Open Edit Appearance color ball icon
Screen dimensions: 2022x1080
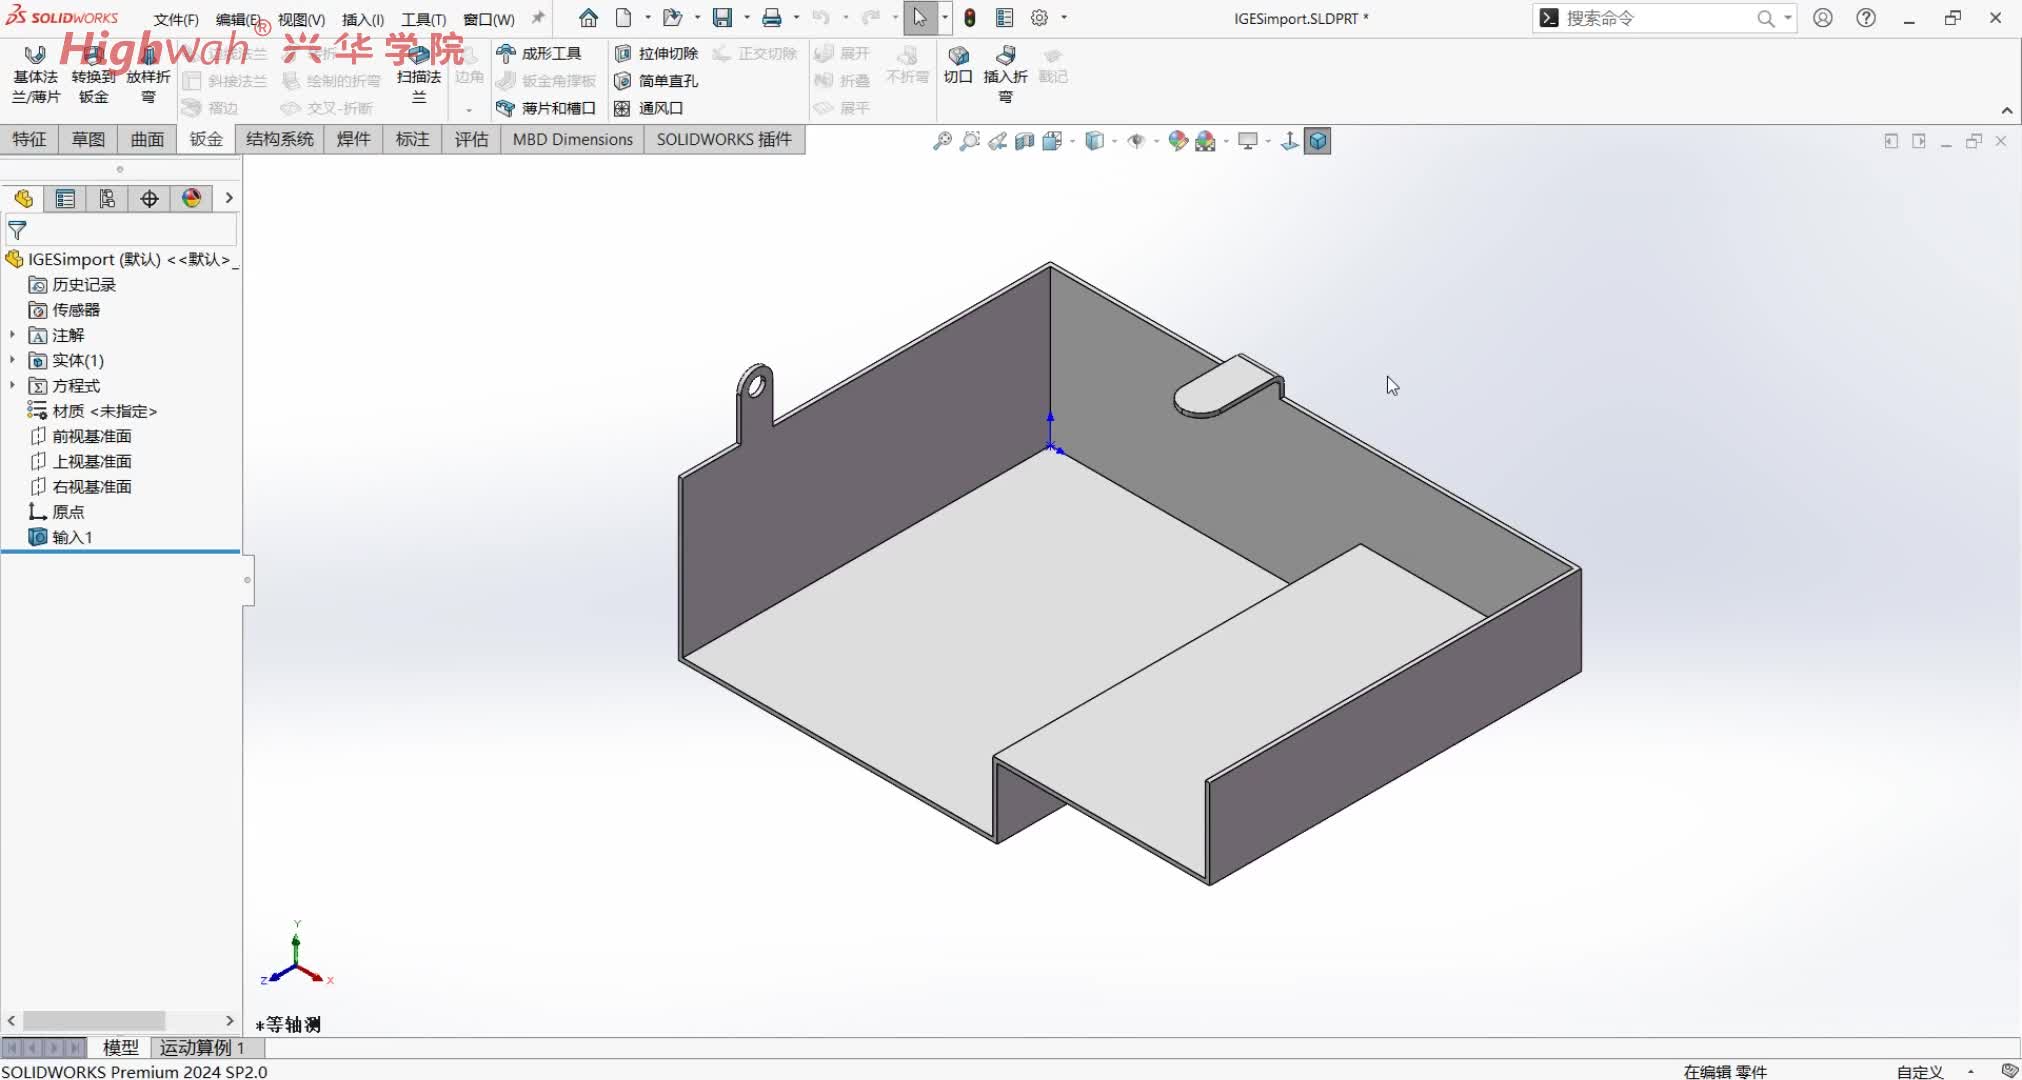1178,141
